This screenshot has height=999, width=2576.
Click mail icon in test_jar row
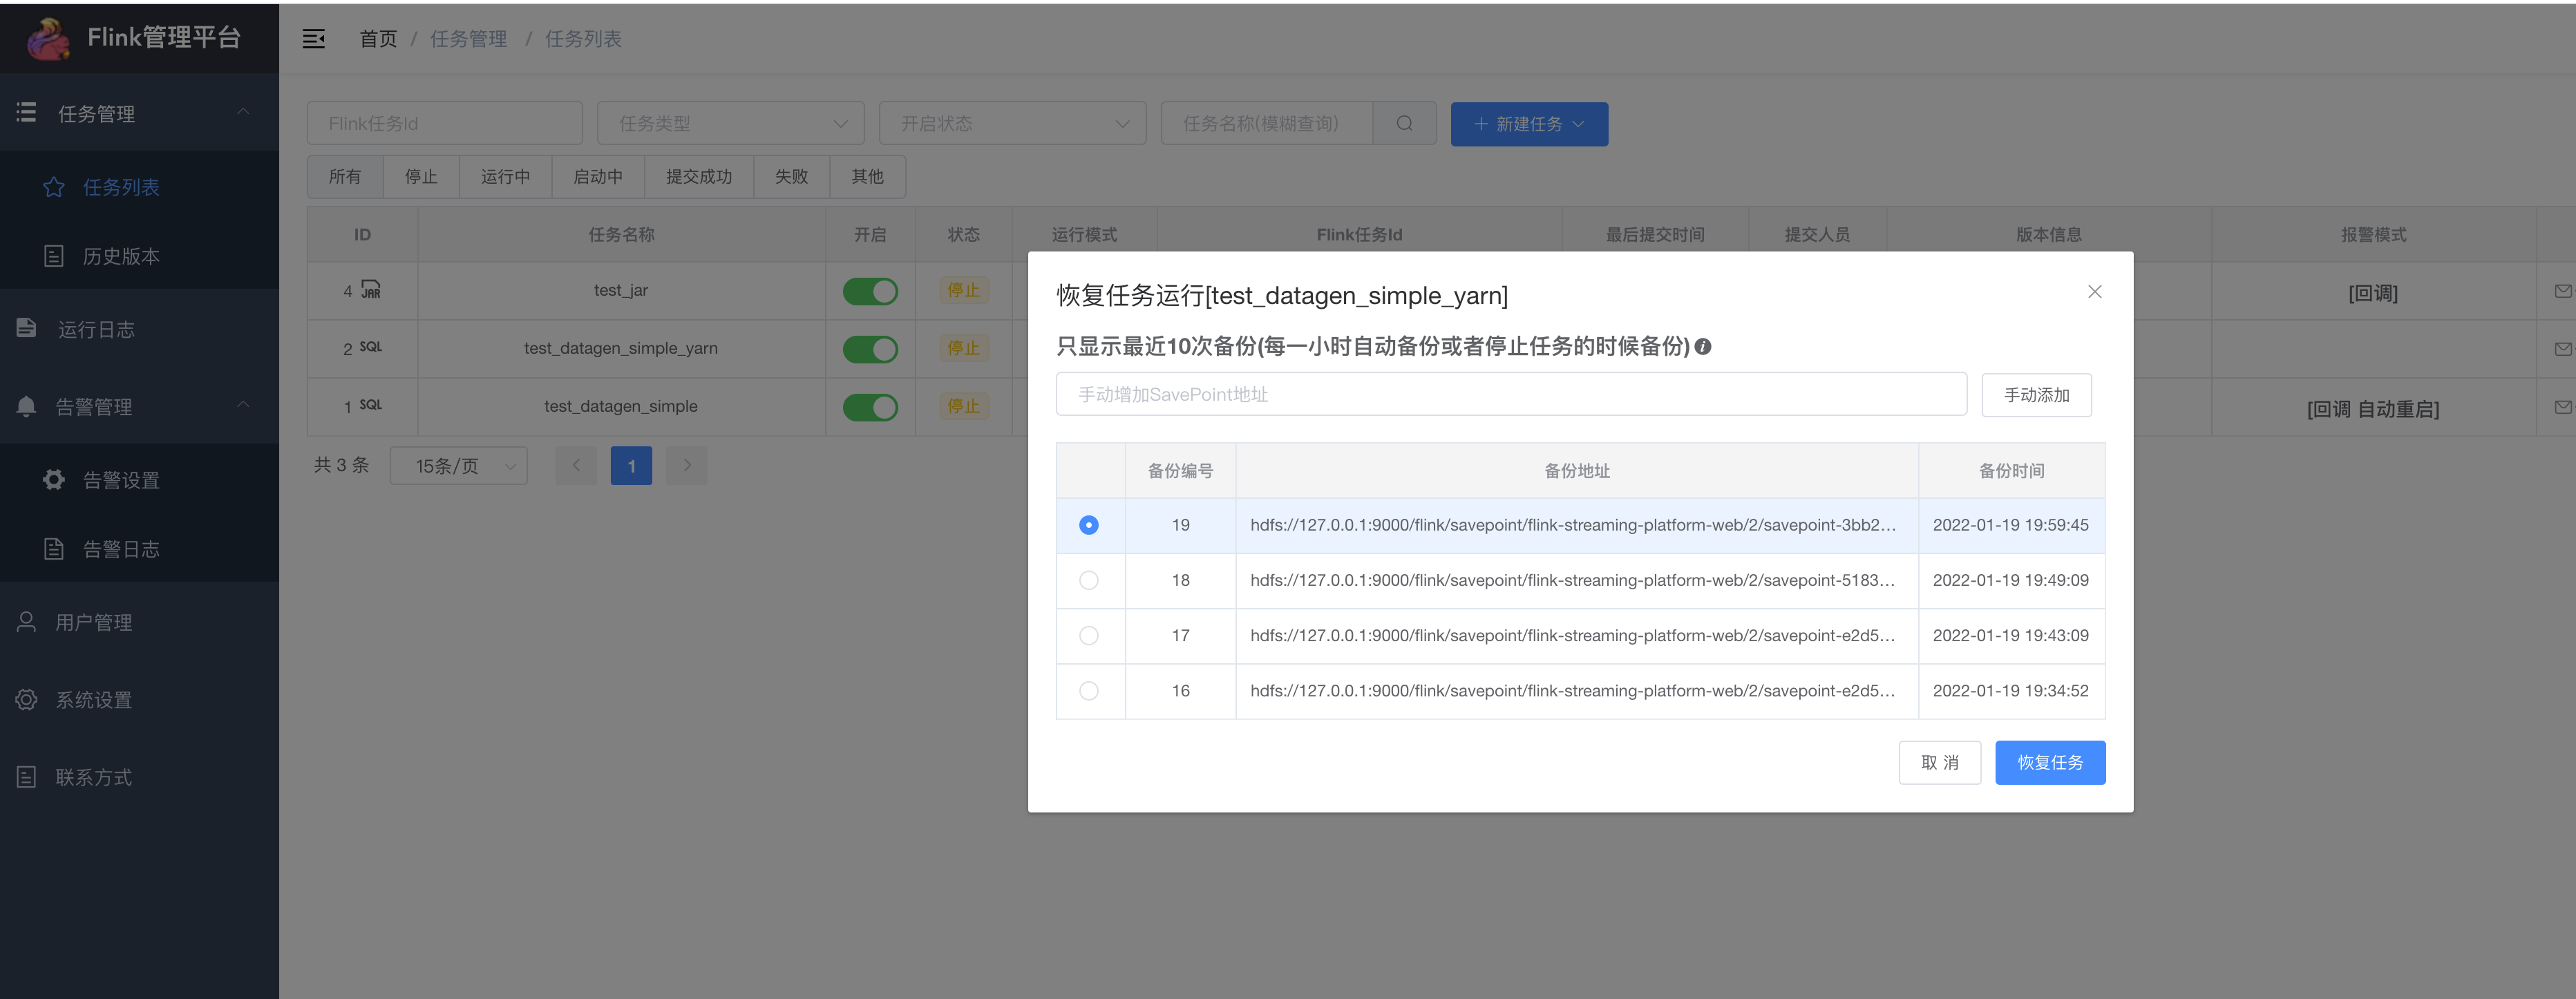point(2562,291)
